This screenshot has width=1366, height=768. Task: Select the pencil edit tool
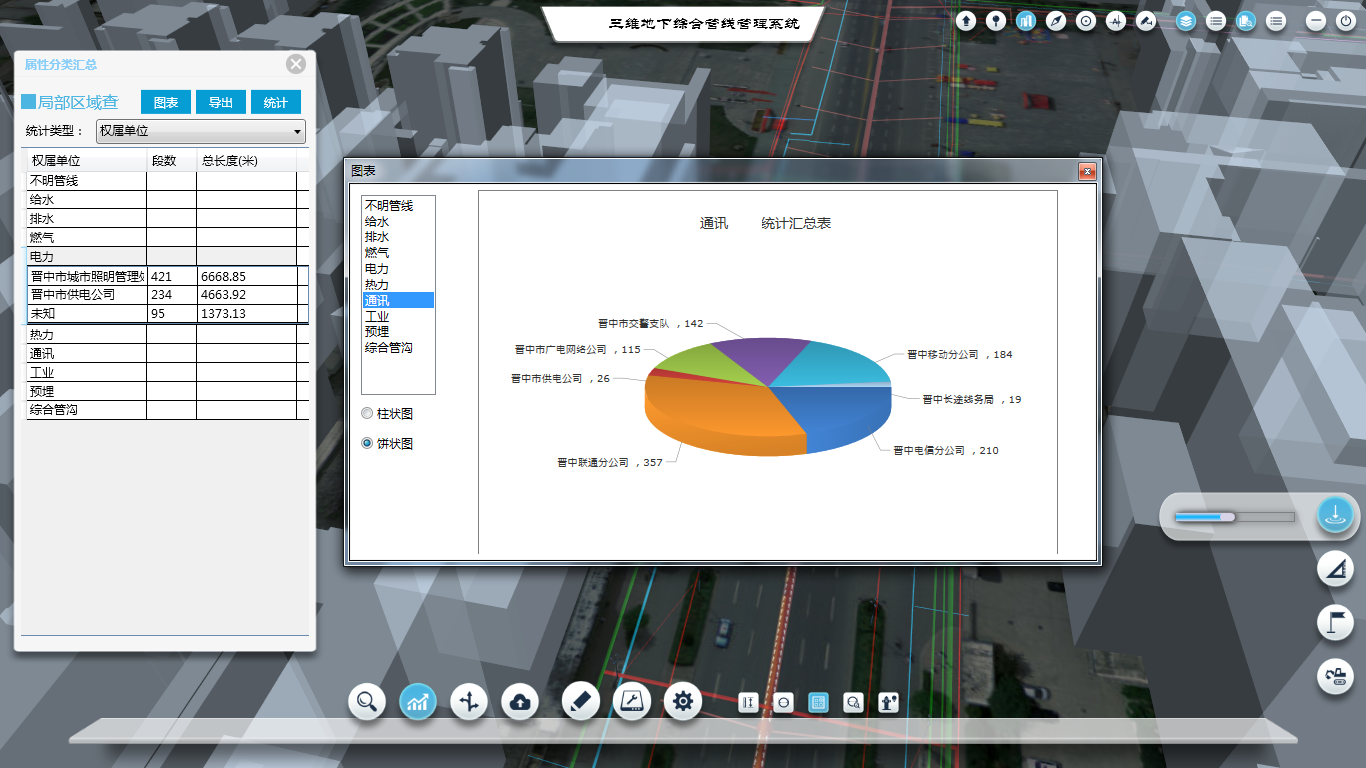[581, 702]
